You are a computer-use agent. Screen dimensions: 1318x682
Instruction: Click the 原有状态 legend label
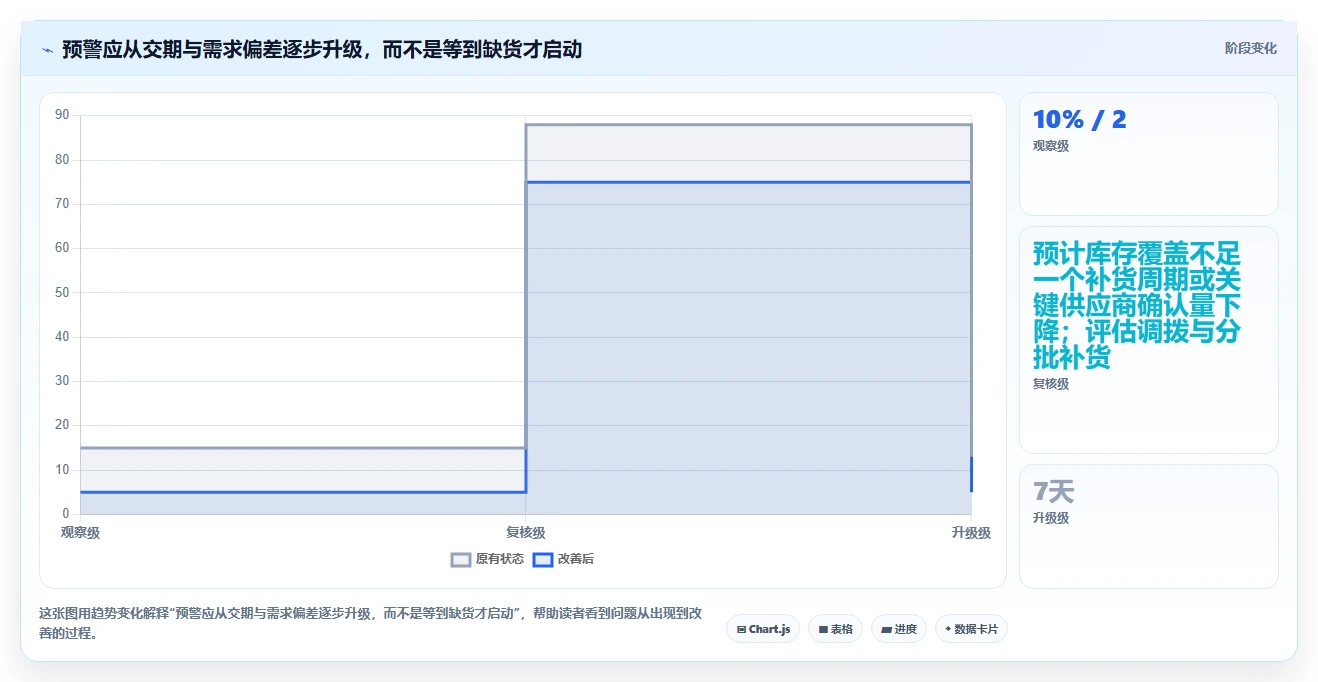pos(500,560)
